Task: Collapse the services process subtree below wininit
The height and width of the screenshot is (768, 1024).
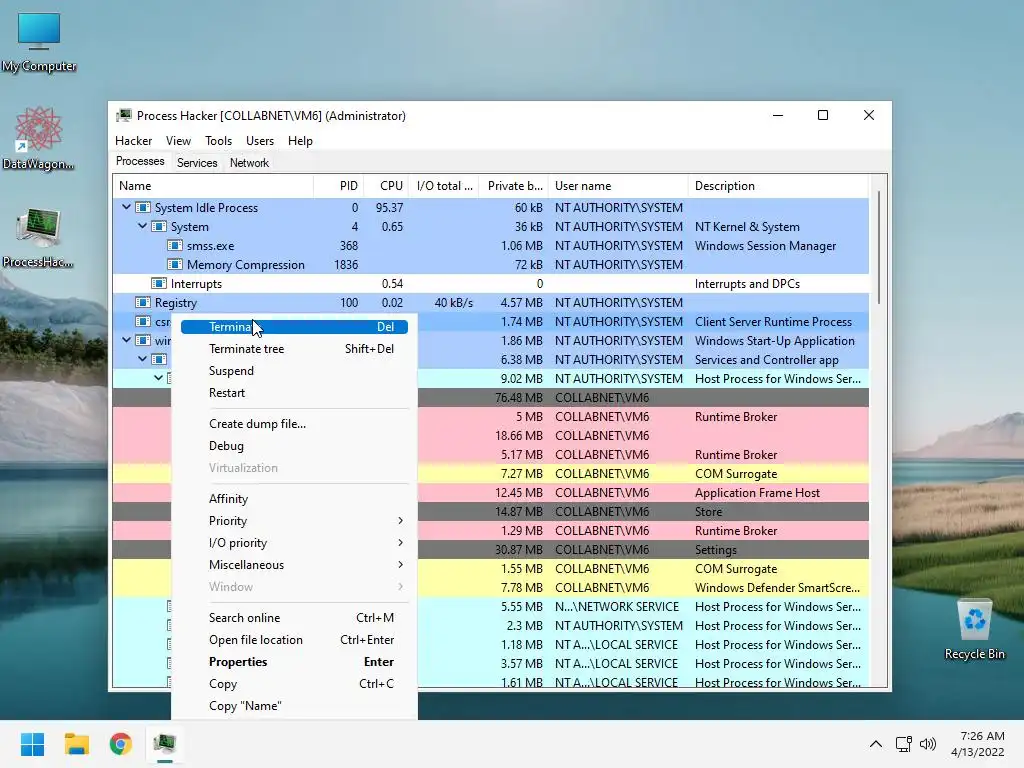Action: click(142, 359)
